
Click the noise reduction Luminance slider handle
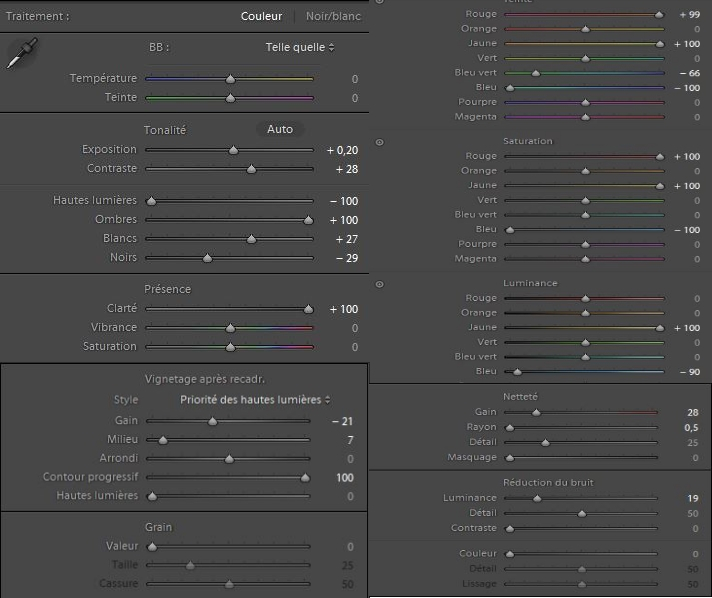537,498
